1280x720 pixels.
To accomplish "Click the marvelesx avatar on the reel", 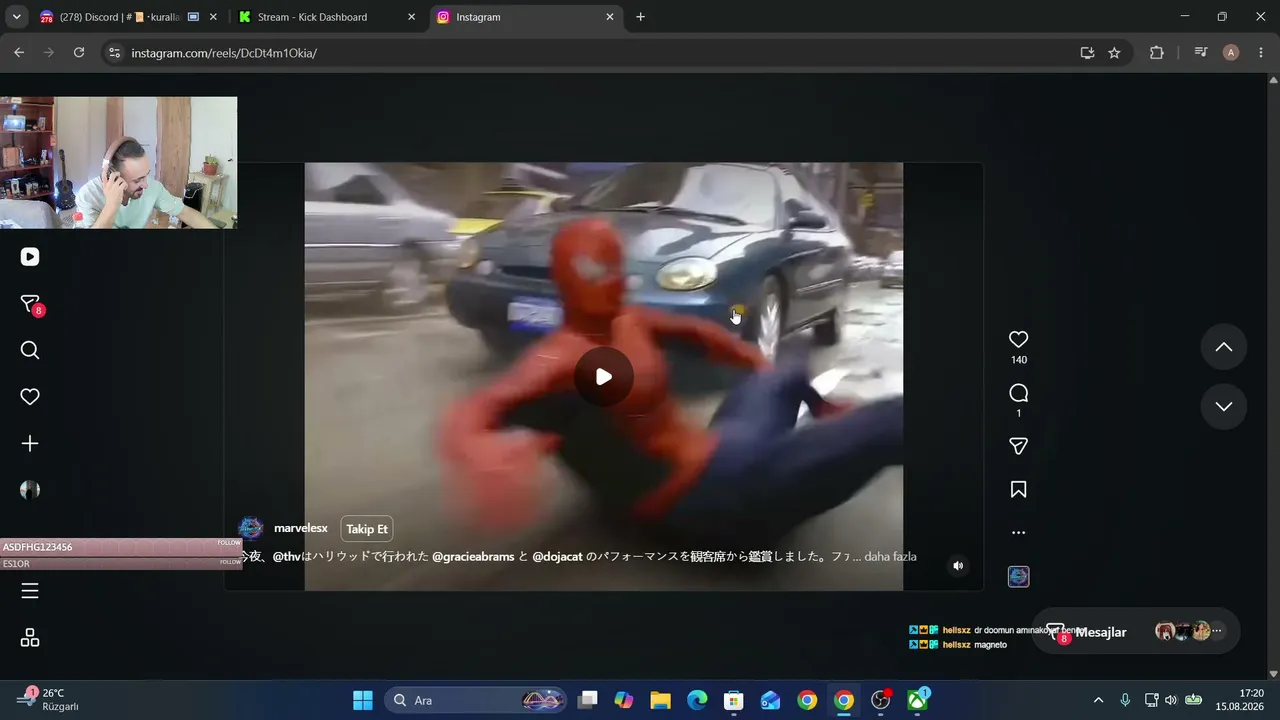I will pos(251,529).
